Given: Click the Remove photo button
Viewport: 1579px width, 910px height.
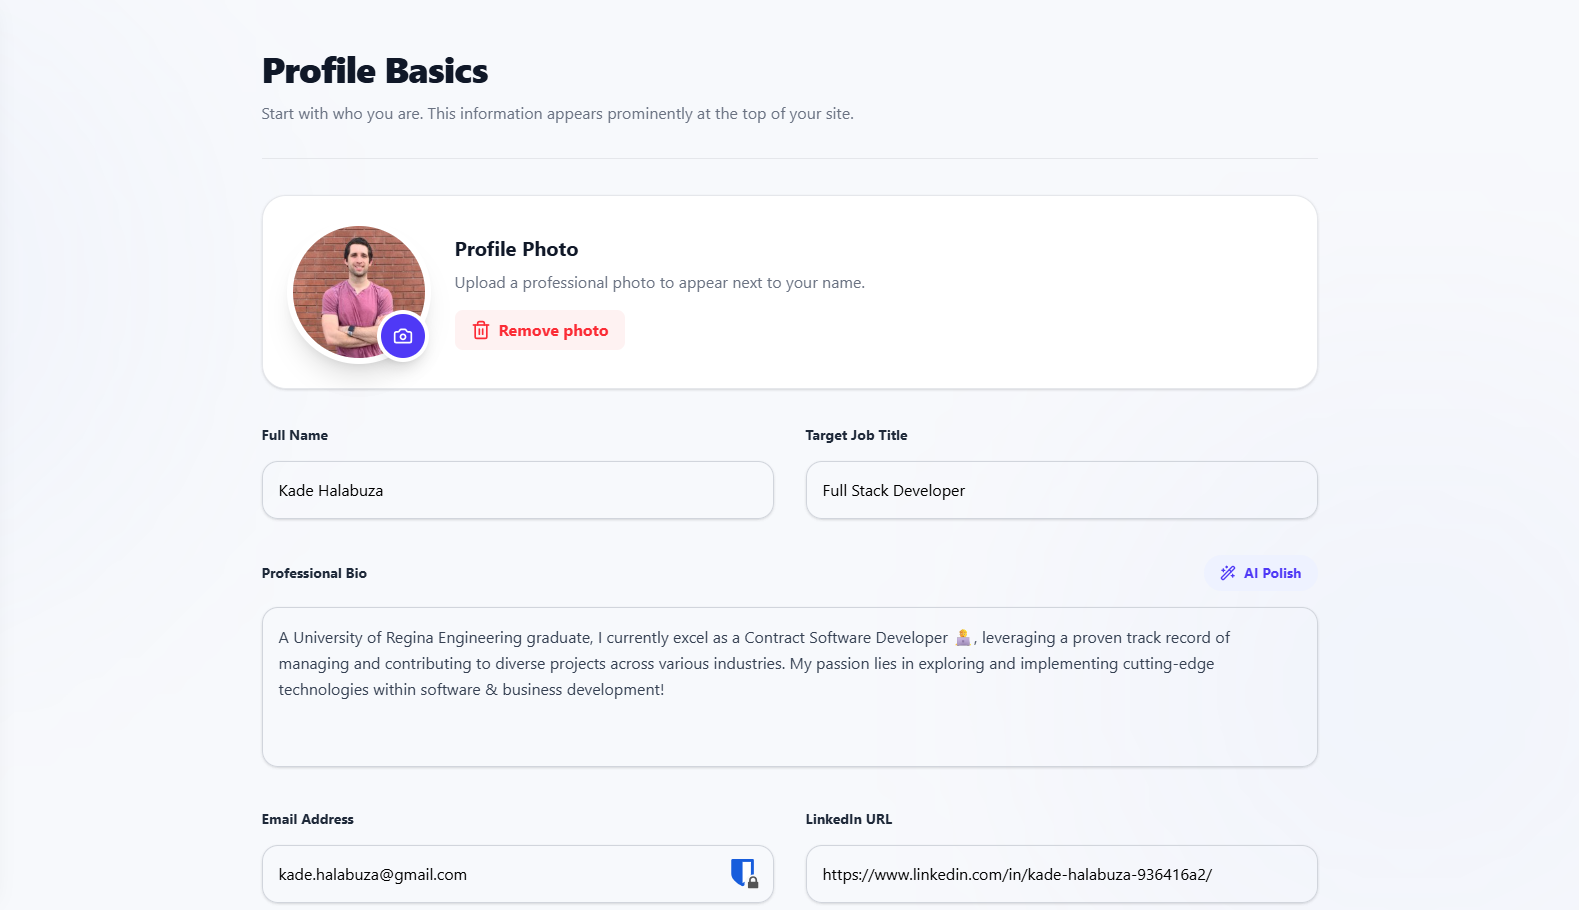Looking at the screenshot, I should point(540,329).
